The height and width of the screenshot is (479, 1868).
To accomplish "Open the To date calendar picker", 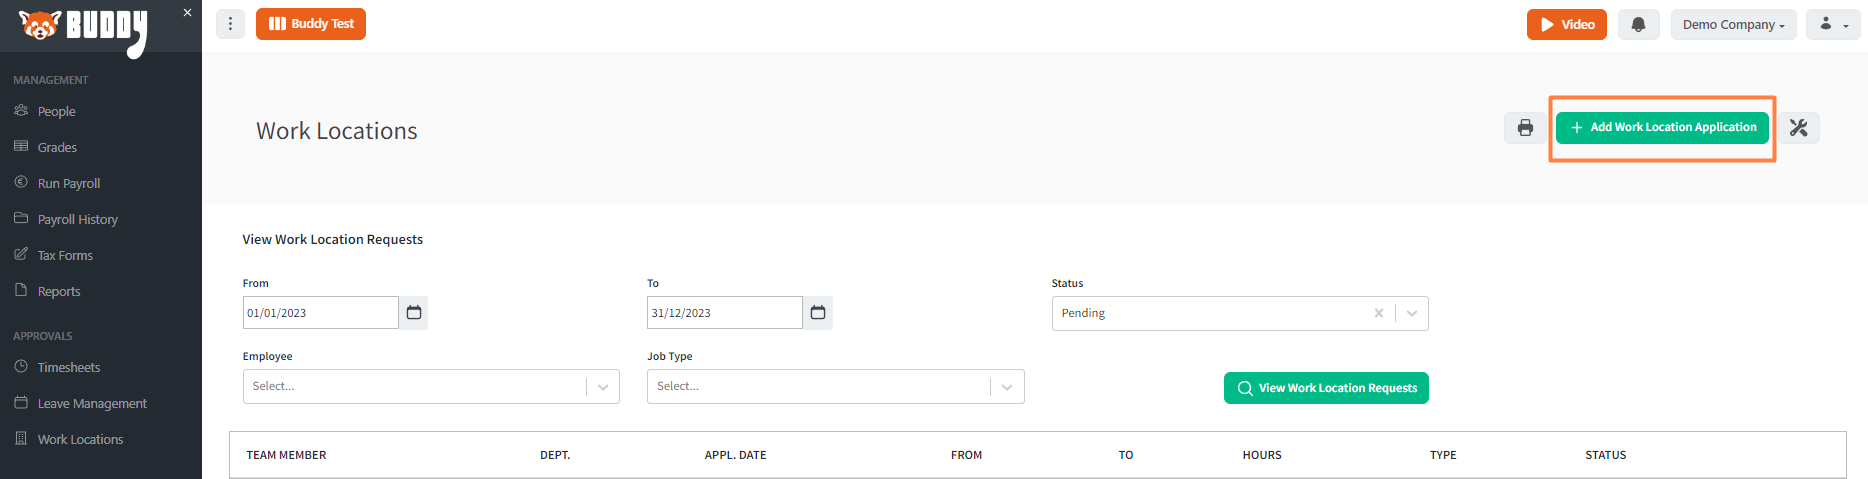I will (x=818, y=313).
